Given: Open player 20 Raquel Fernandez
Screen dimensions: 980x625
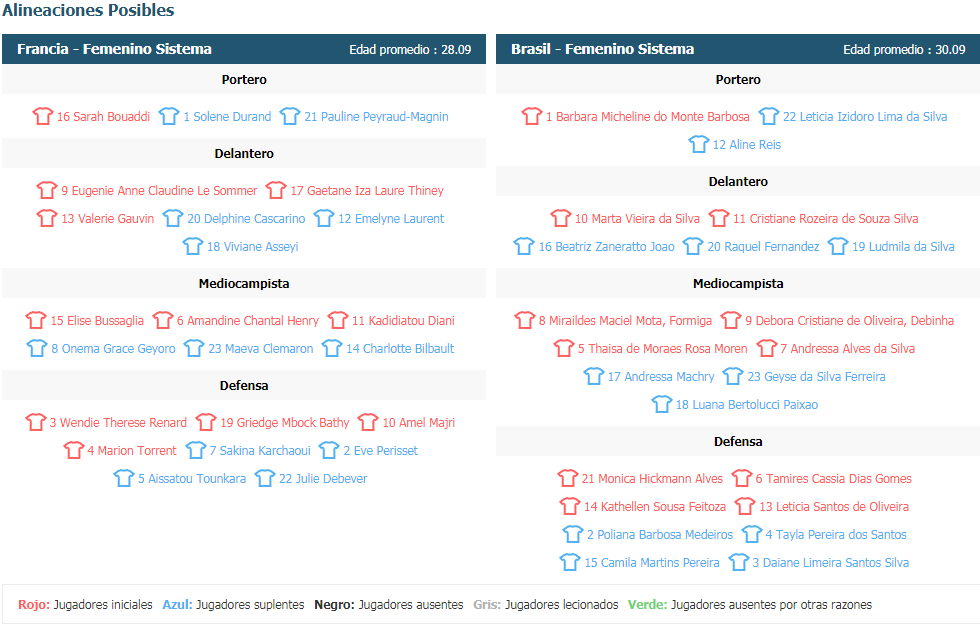Looking at the screenshot, I should pos(763,247).
